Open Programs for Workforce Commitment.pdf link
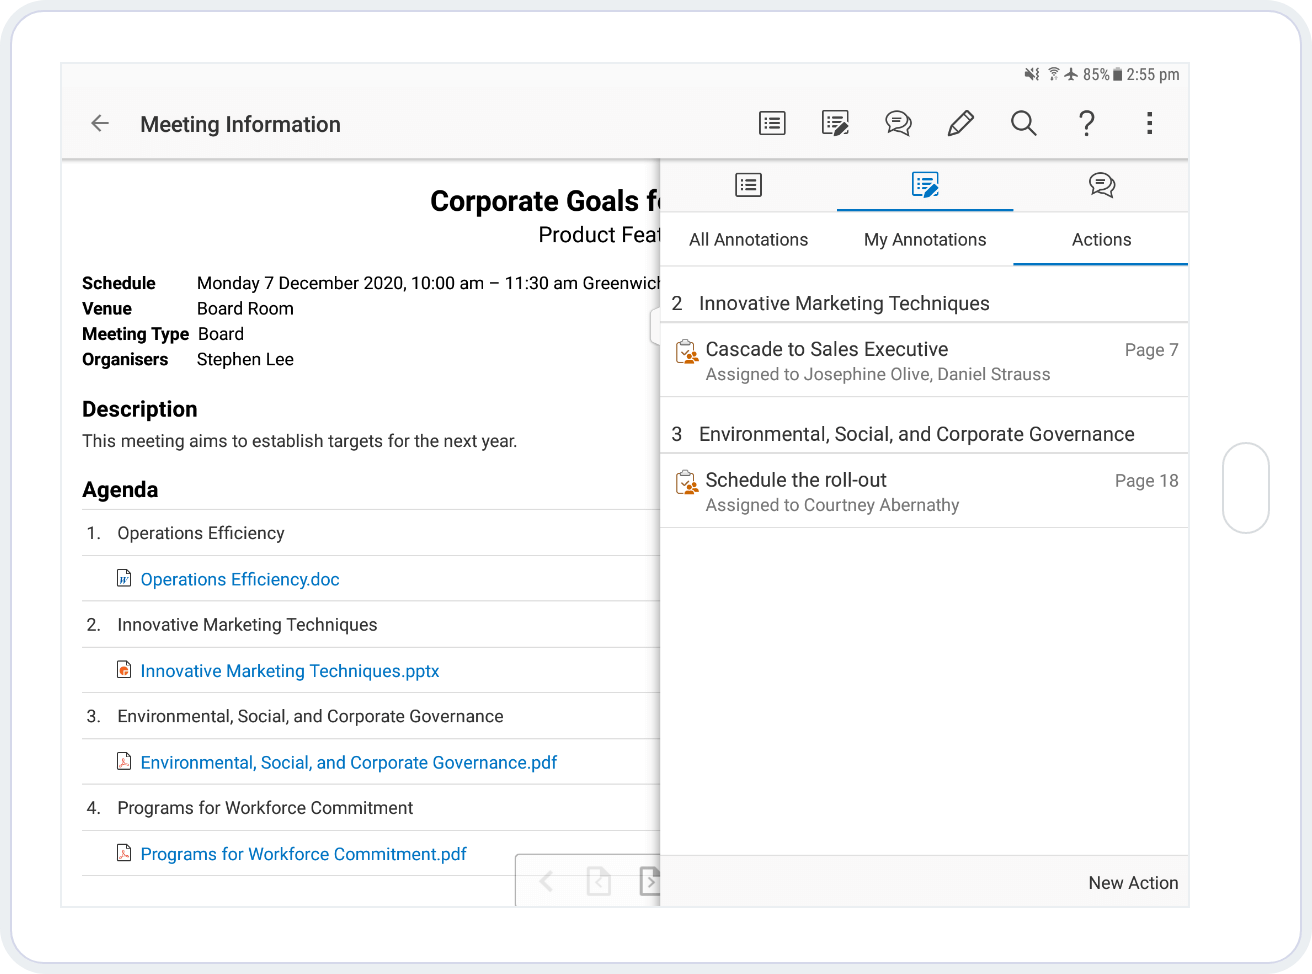1312x974 pixels. pos(303,854)
